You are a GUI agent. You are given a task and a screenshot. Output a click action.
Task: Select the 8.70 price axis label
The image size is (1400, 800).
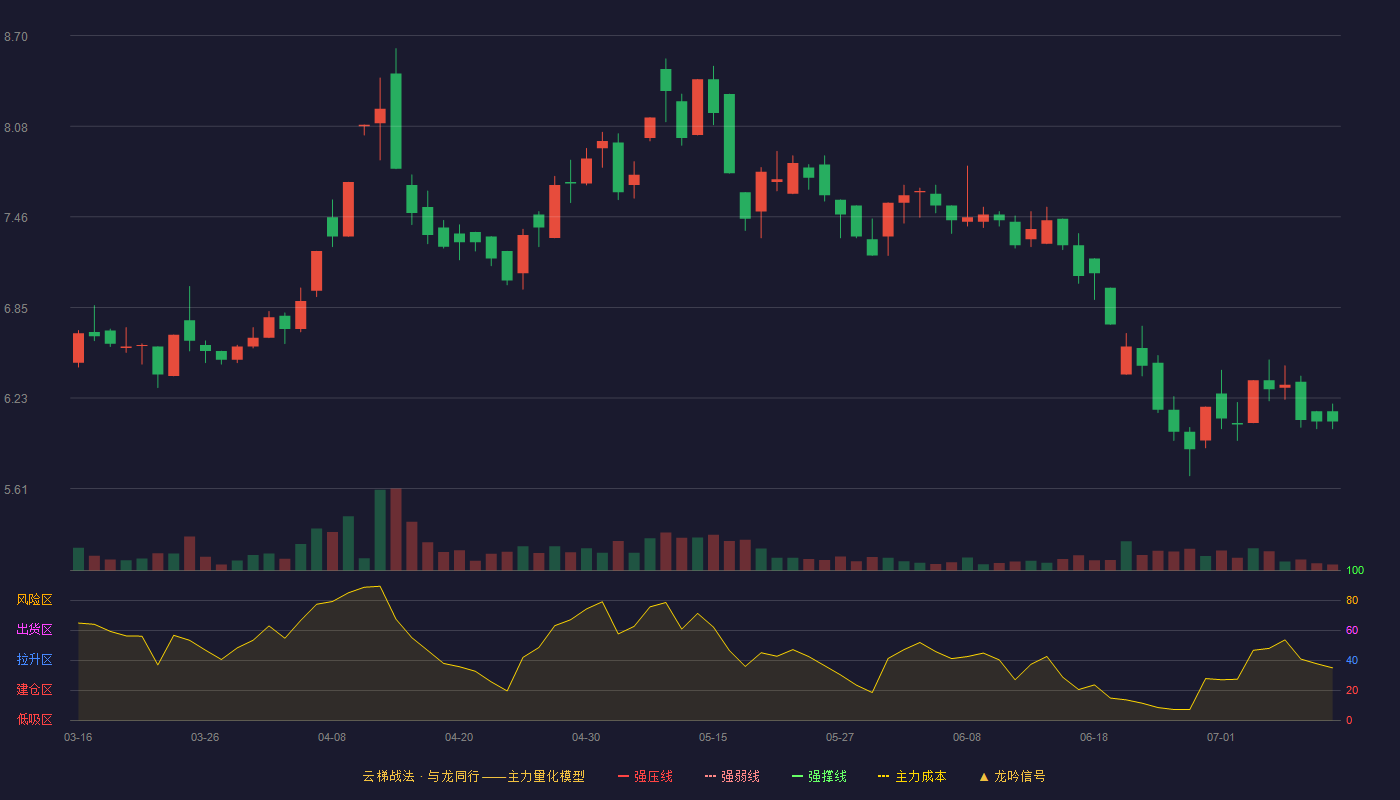click(16, 37)
